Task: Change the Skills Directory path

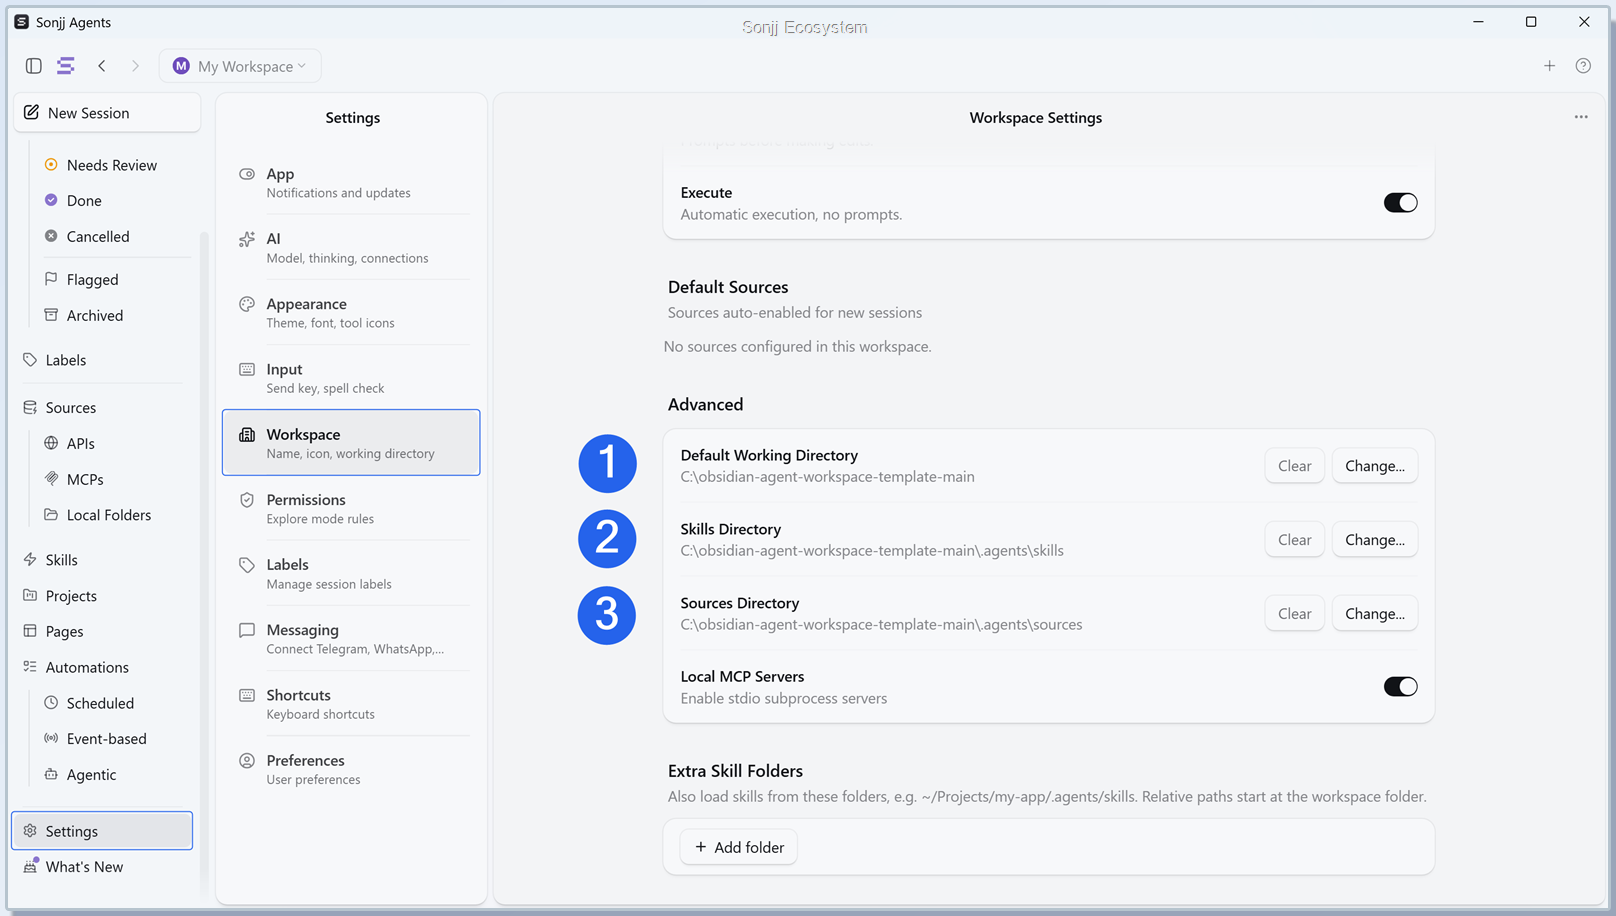Action: coord(1374,540)
